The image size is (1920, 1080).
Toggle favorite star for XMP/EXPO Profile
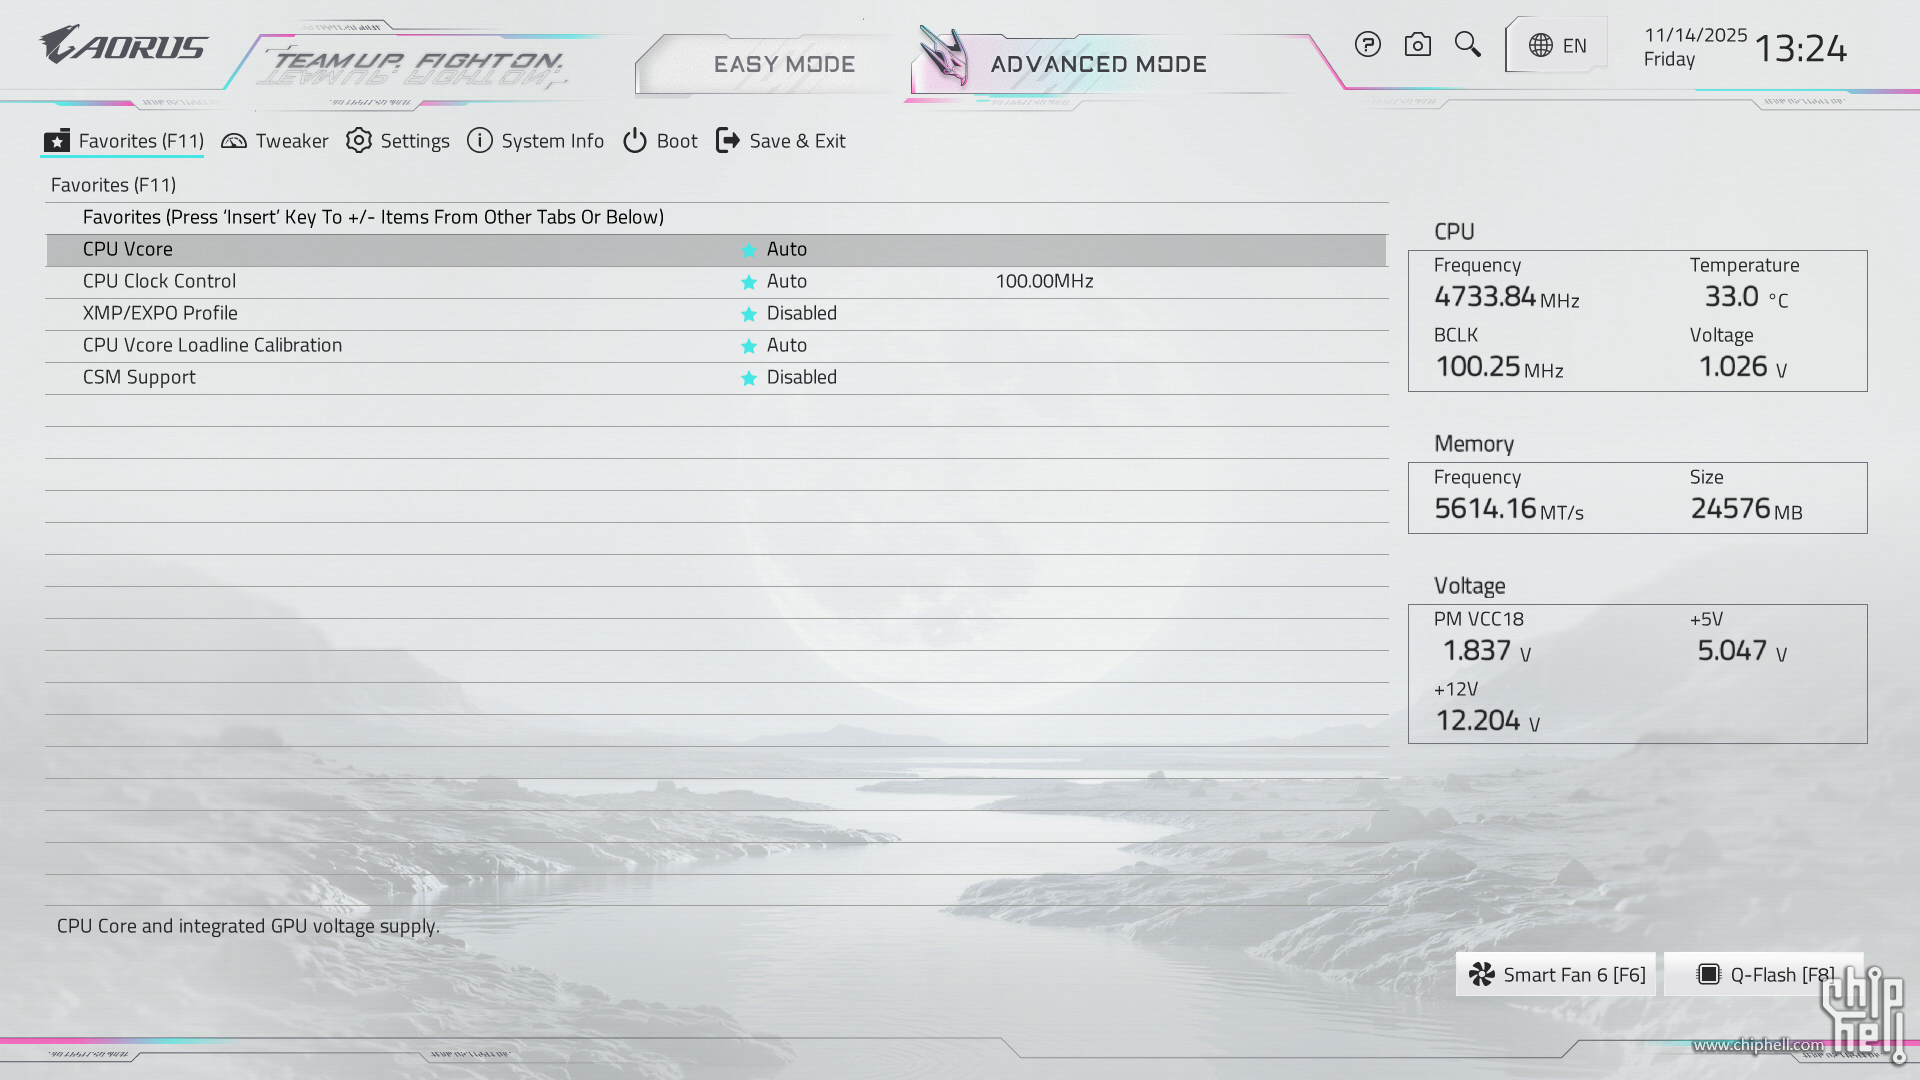point(748,314)
